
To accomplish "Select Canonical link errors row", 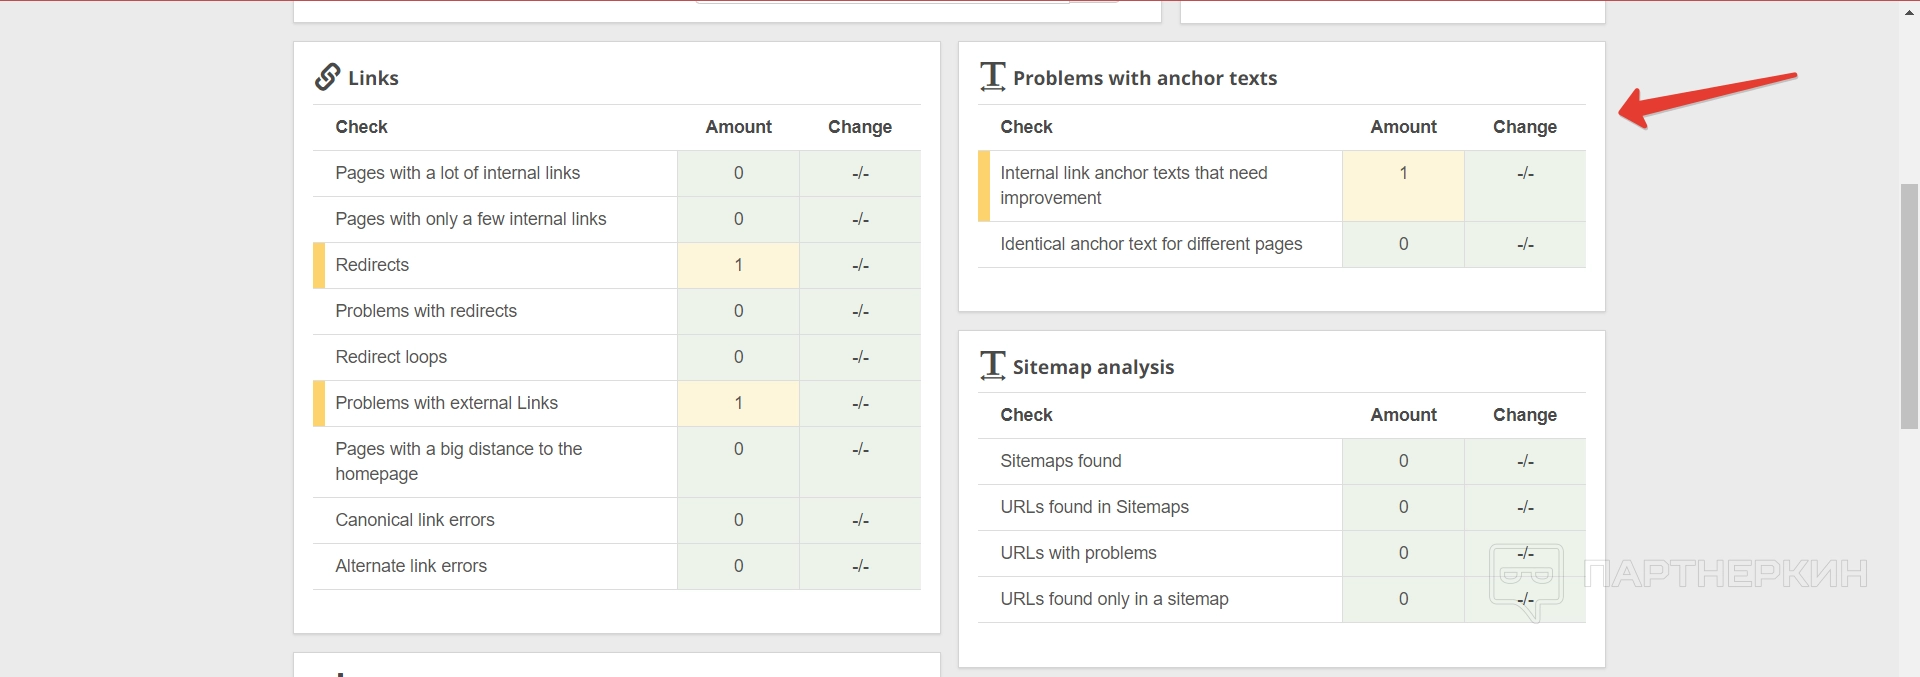I will coord(414,520).
